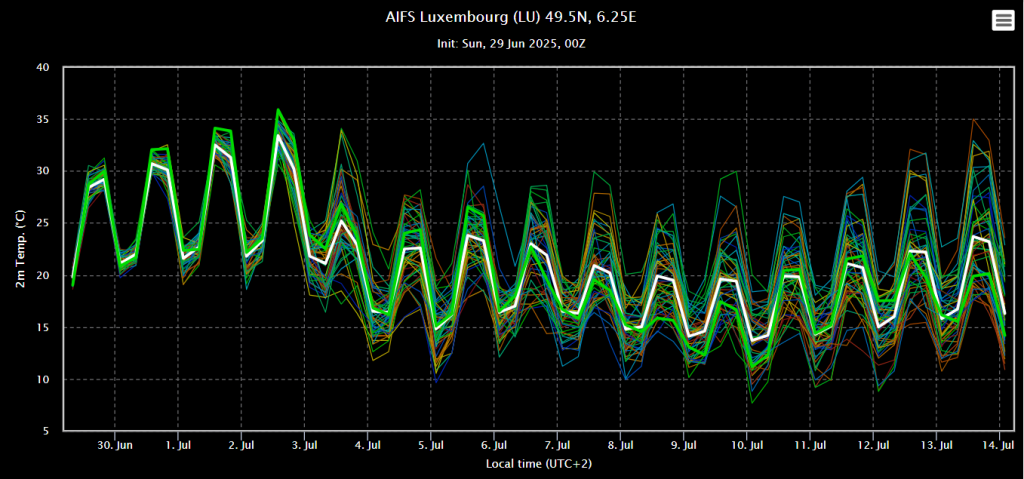Select the 10 tick on temperature axis

[42, 380]
